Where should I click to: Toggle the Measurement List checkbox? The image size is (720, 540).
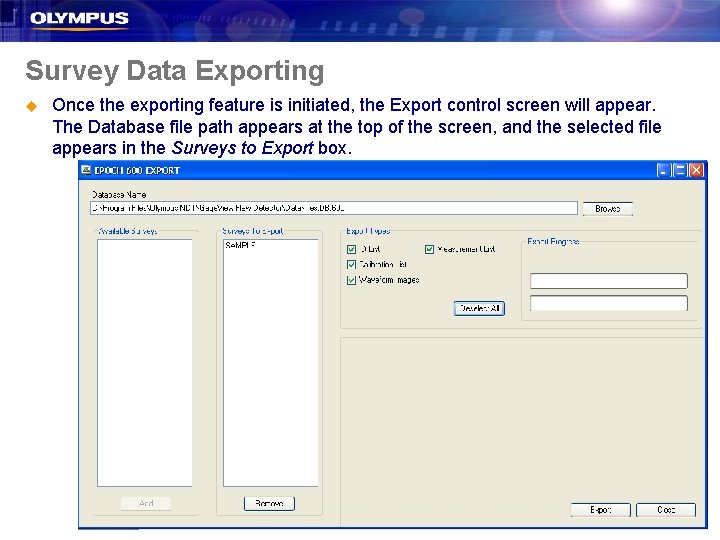coord(429,249)
